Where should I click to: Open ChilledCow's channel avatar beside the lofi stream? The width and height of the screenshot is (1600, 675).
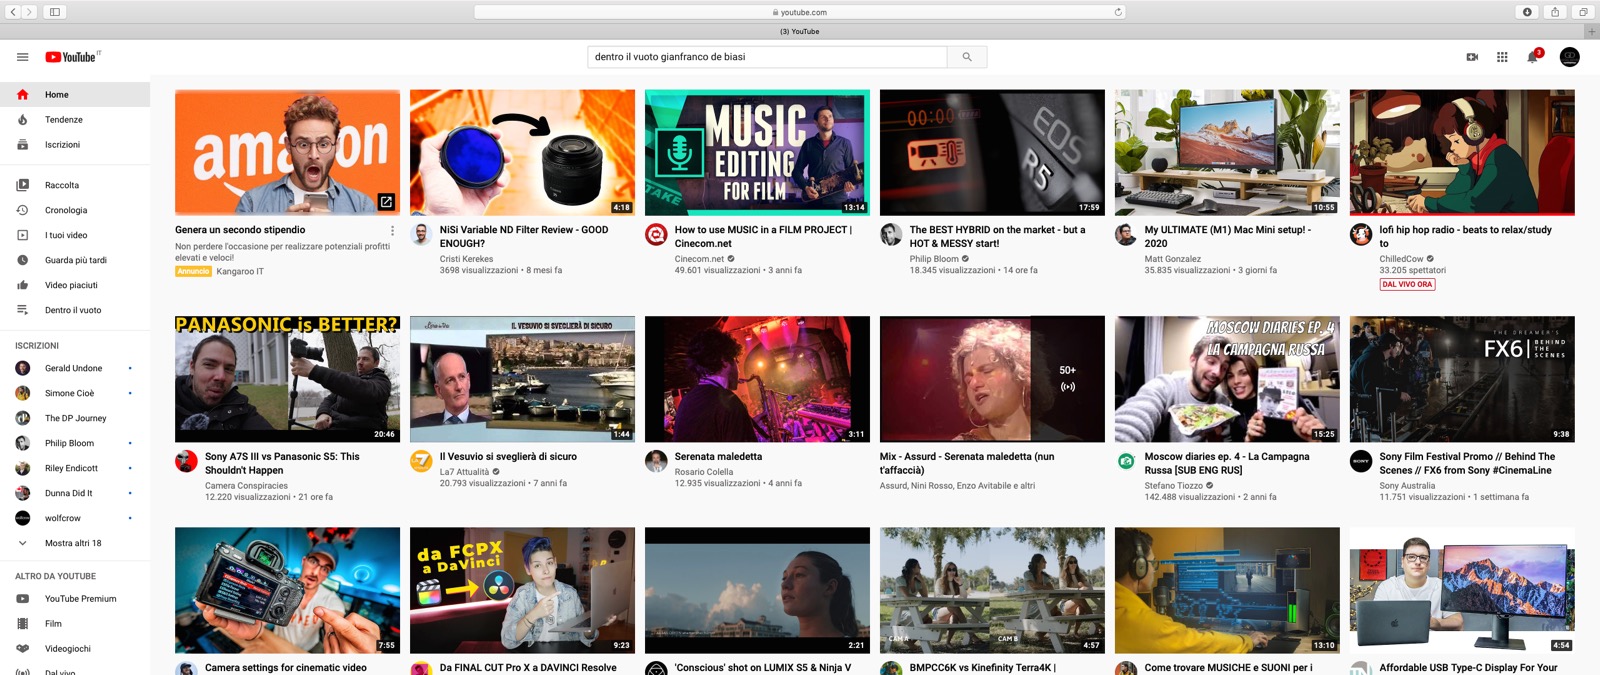(x=1361, y=235)
